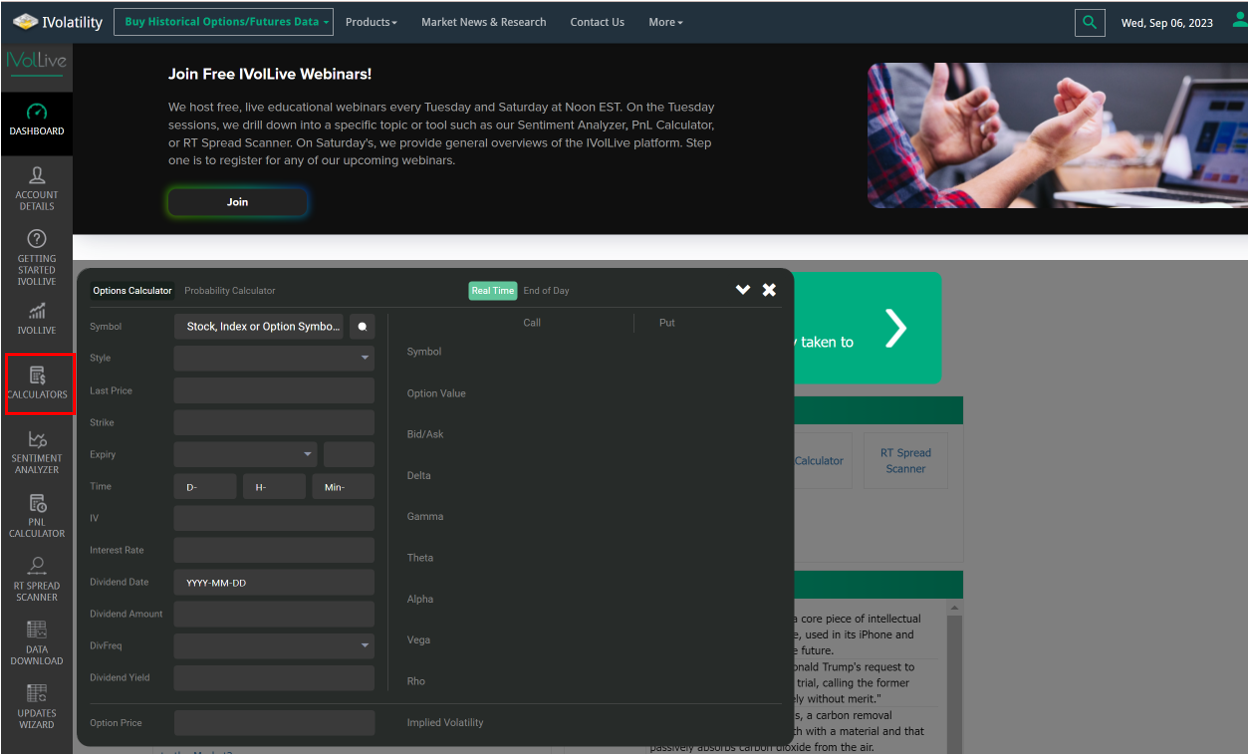The width and height of the screenshot is (1248, 754).
Task: Open the Calculators sidebar icon
Action: click(x=37, y=382)
